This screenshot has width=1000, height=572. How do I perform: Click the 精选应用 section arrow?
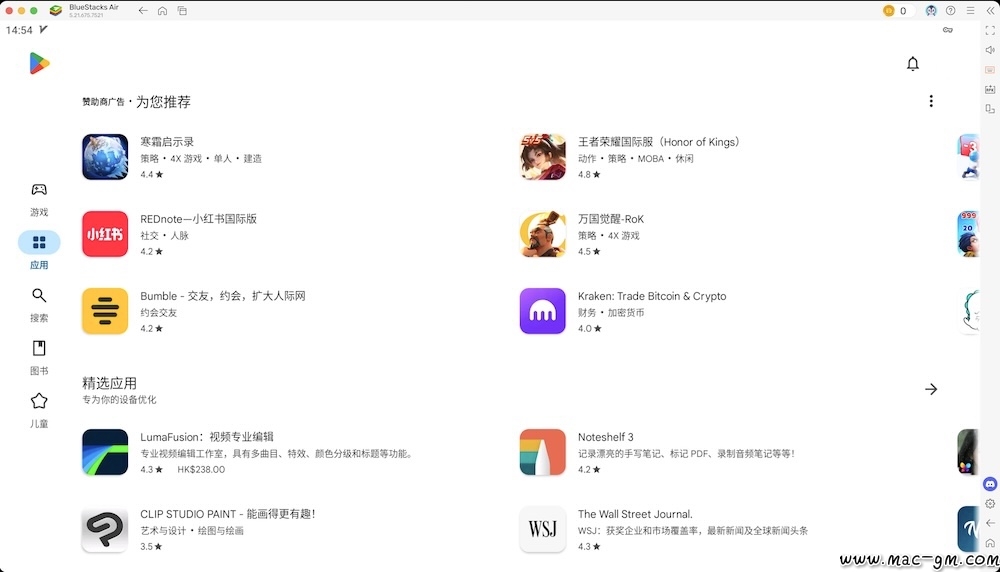click(931, 389)
